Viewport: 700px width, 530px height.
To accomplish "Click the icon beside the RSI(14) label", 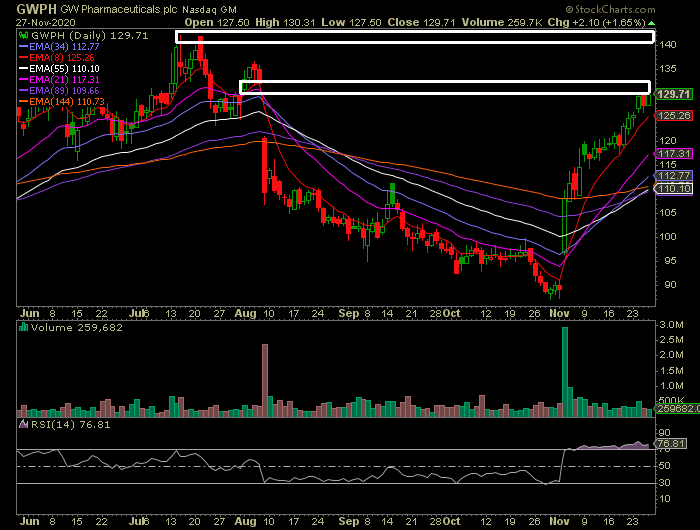I will pos(23,424).
